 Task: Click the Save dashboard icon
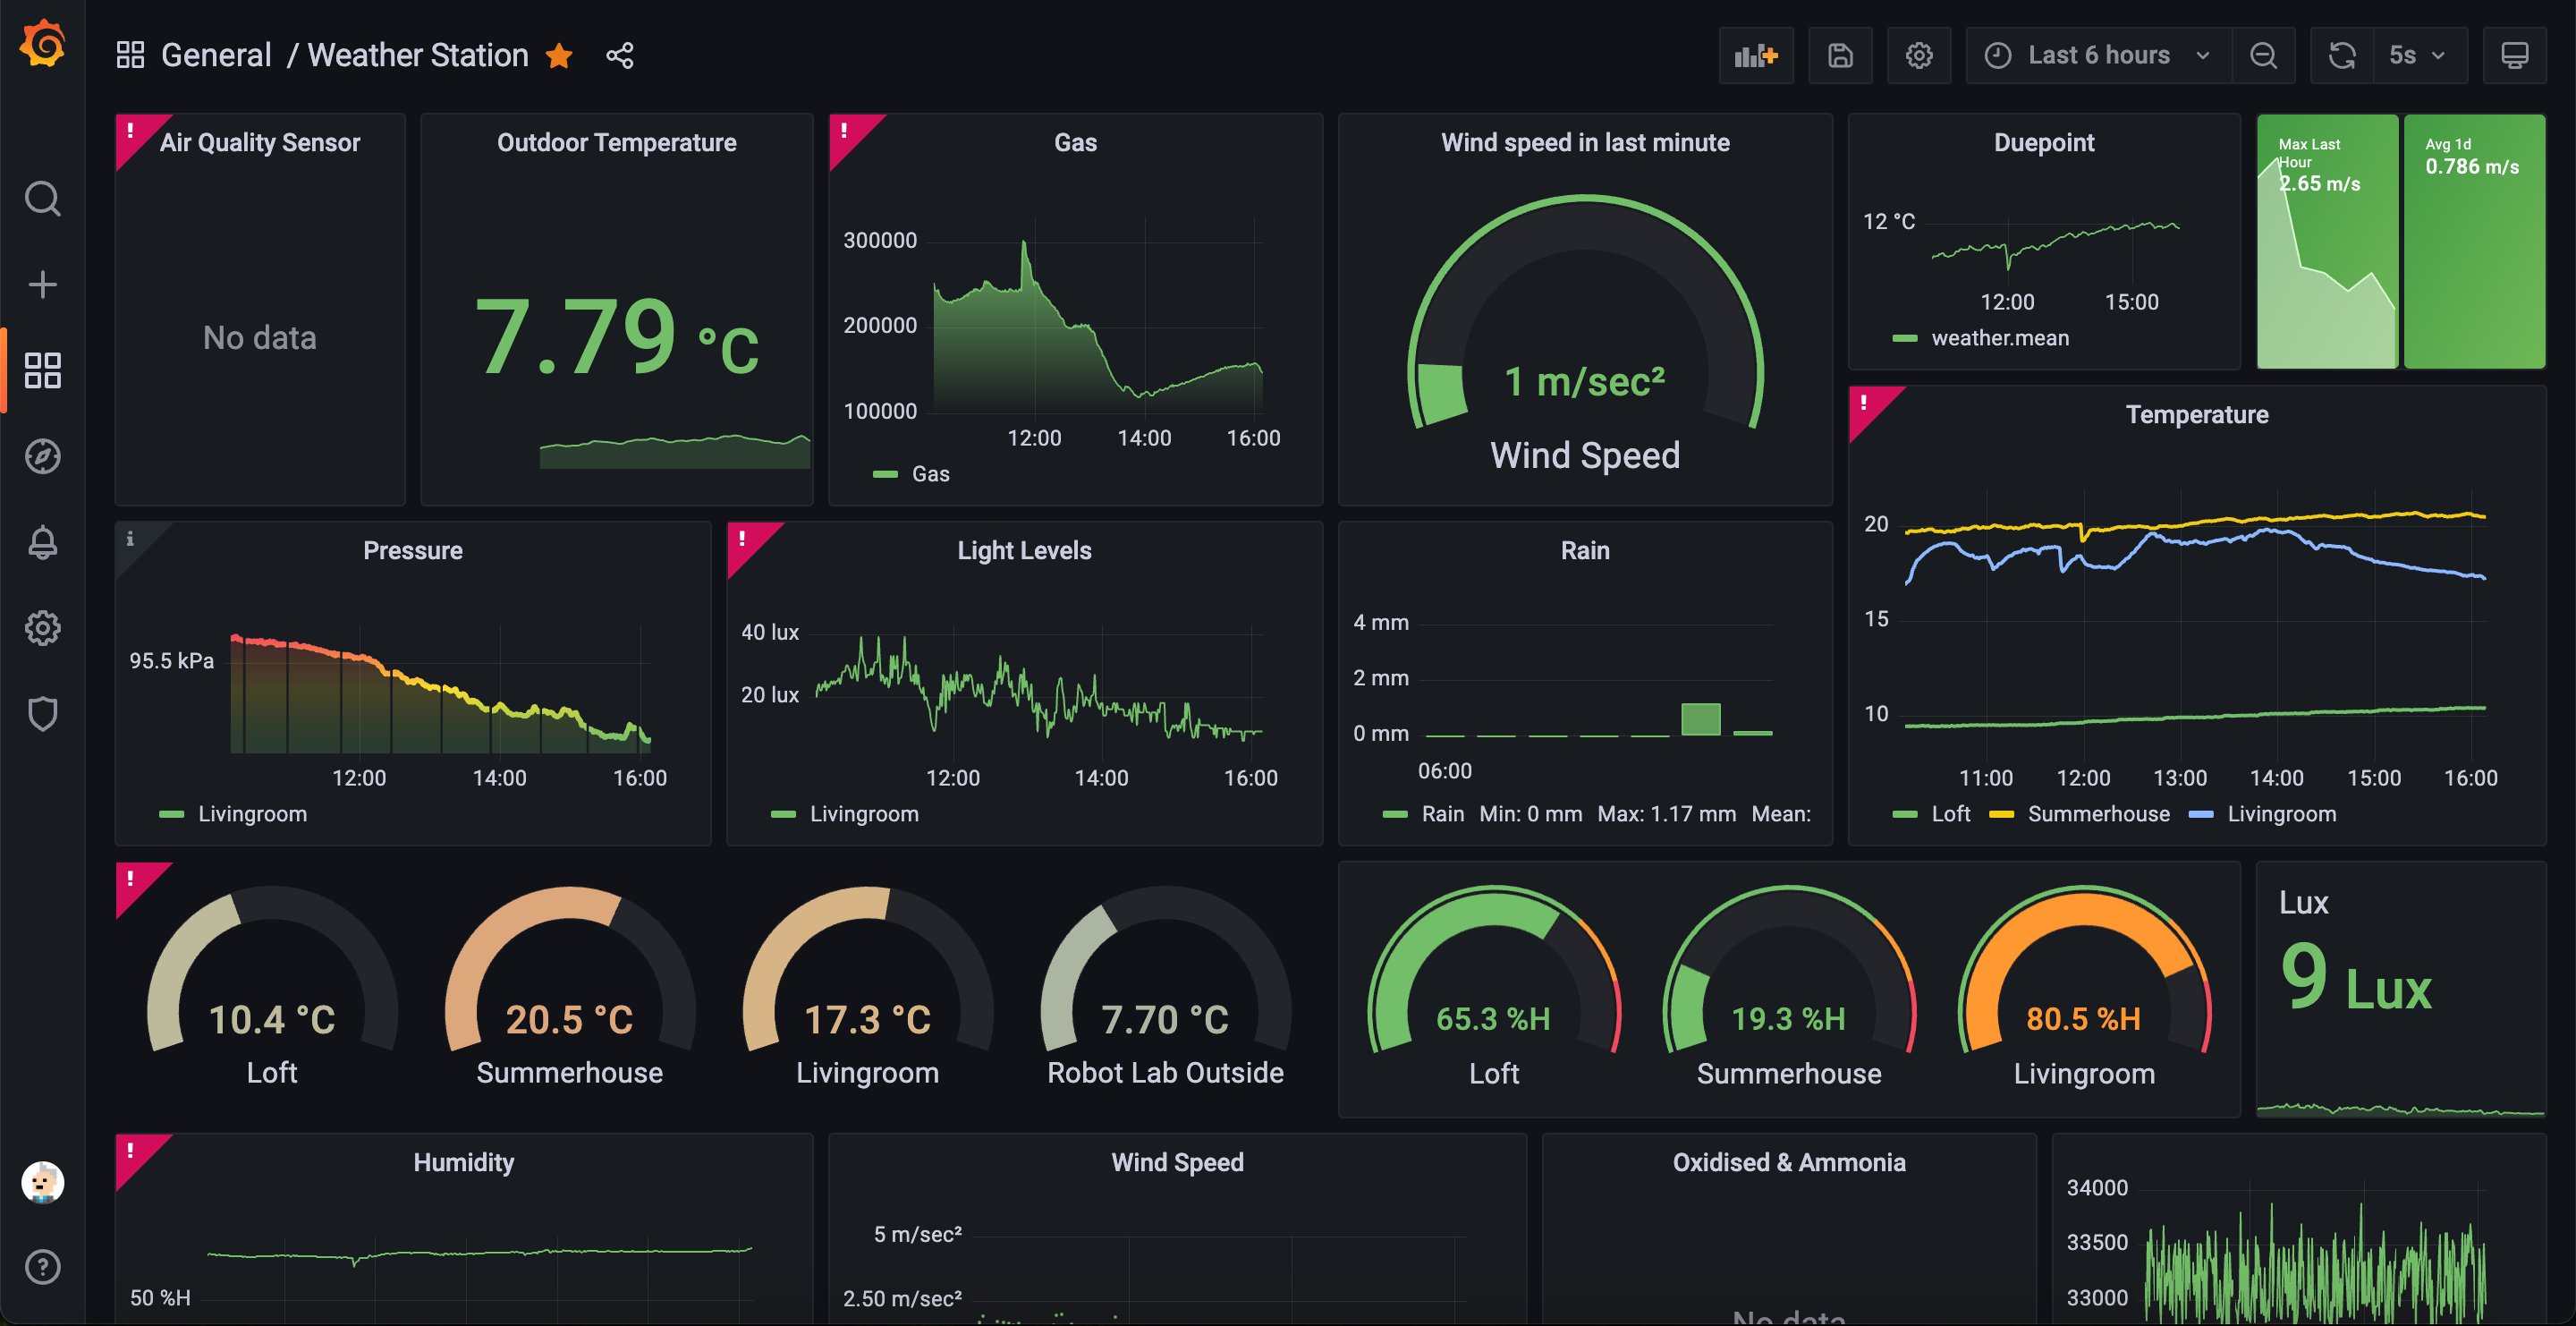coord(1840,56)
